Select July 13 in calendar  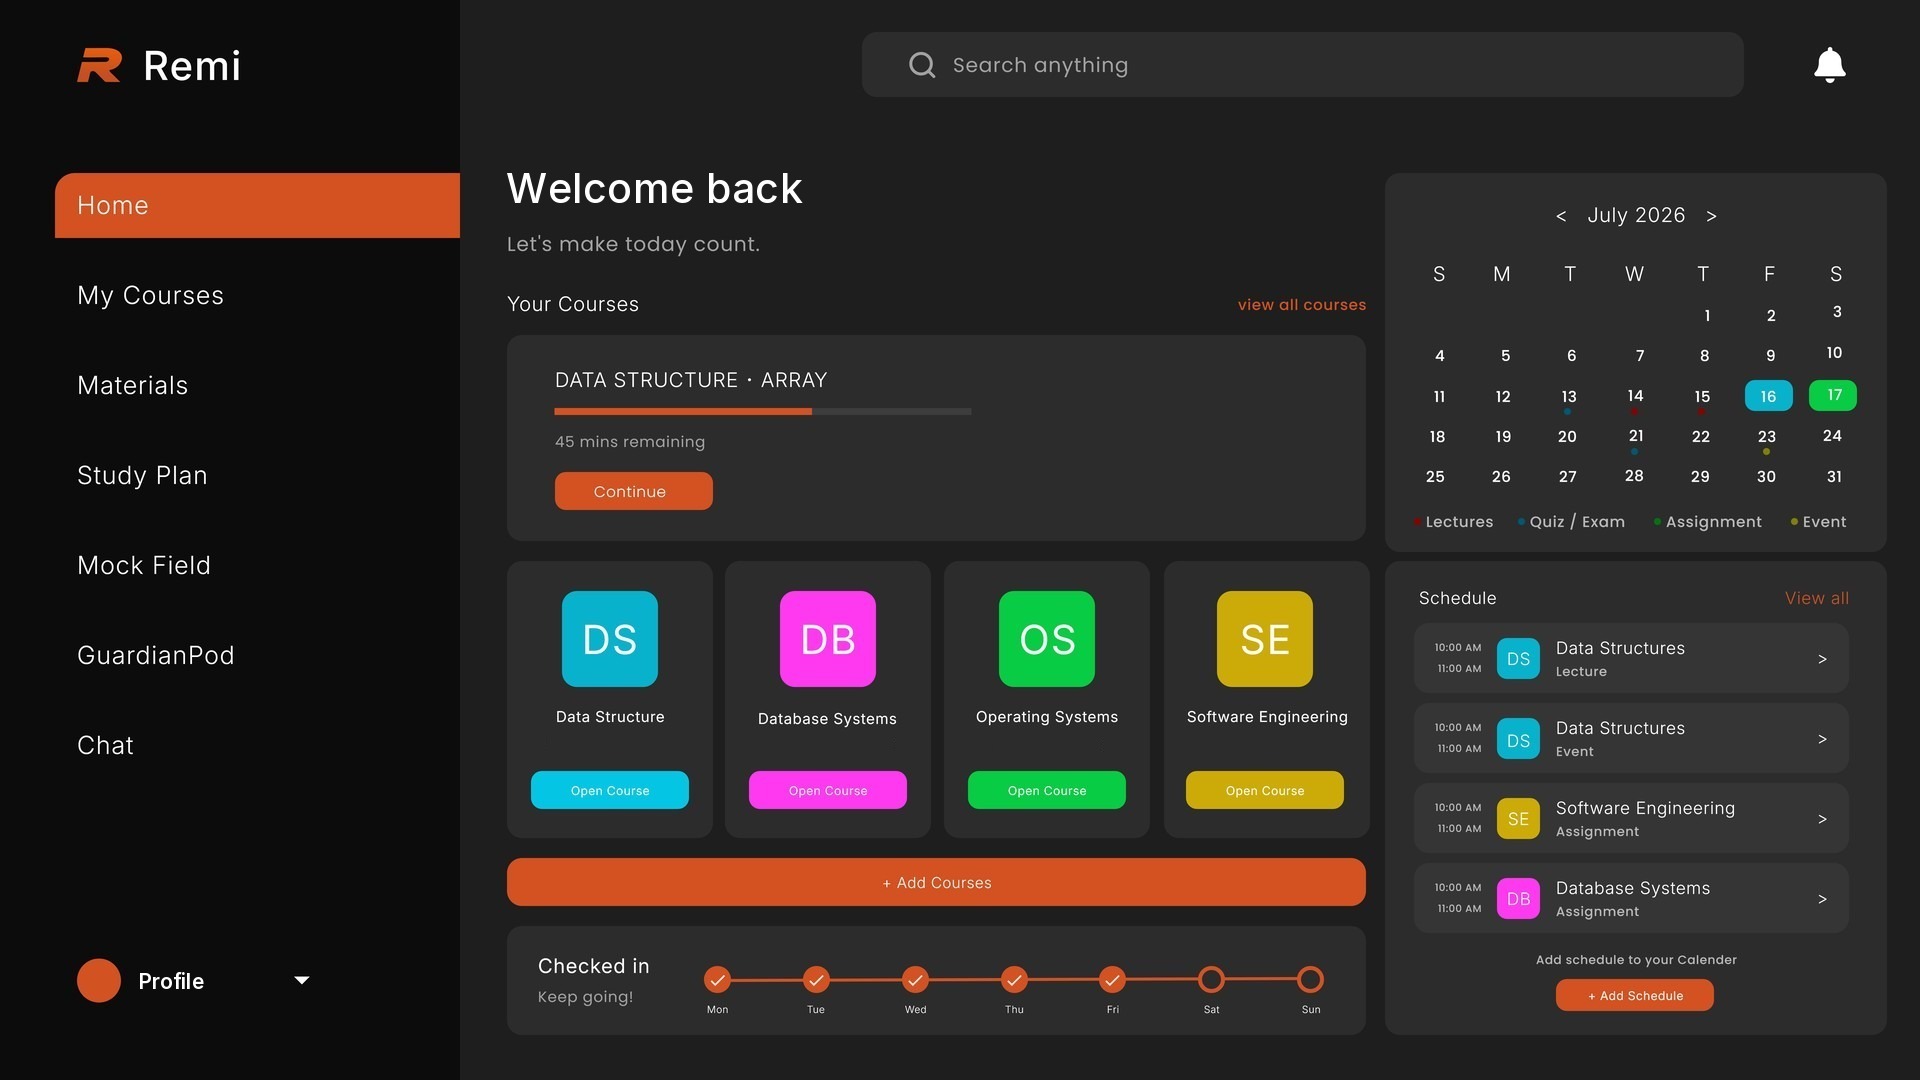1569,397
